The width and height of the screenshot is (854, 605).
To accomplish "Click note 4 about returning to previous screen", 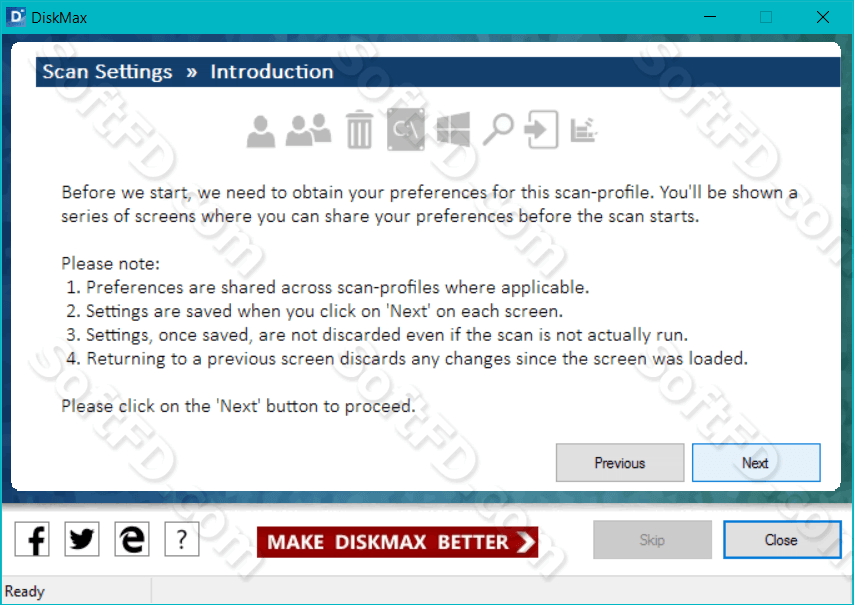I will (407, 359).
